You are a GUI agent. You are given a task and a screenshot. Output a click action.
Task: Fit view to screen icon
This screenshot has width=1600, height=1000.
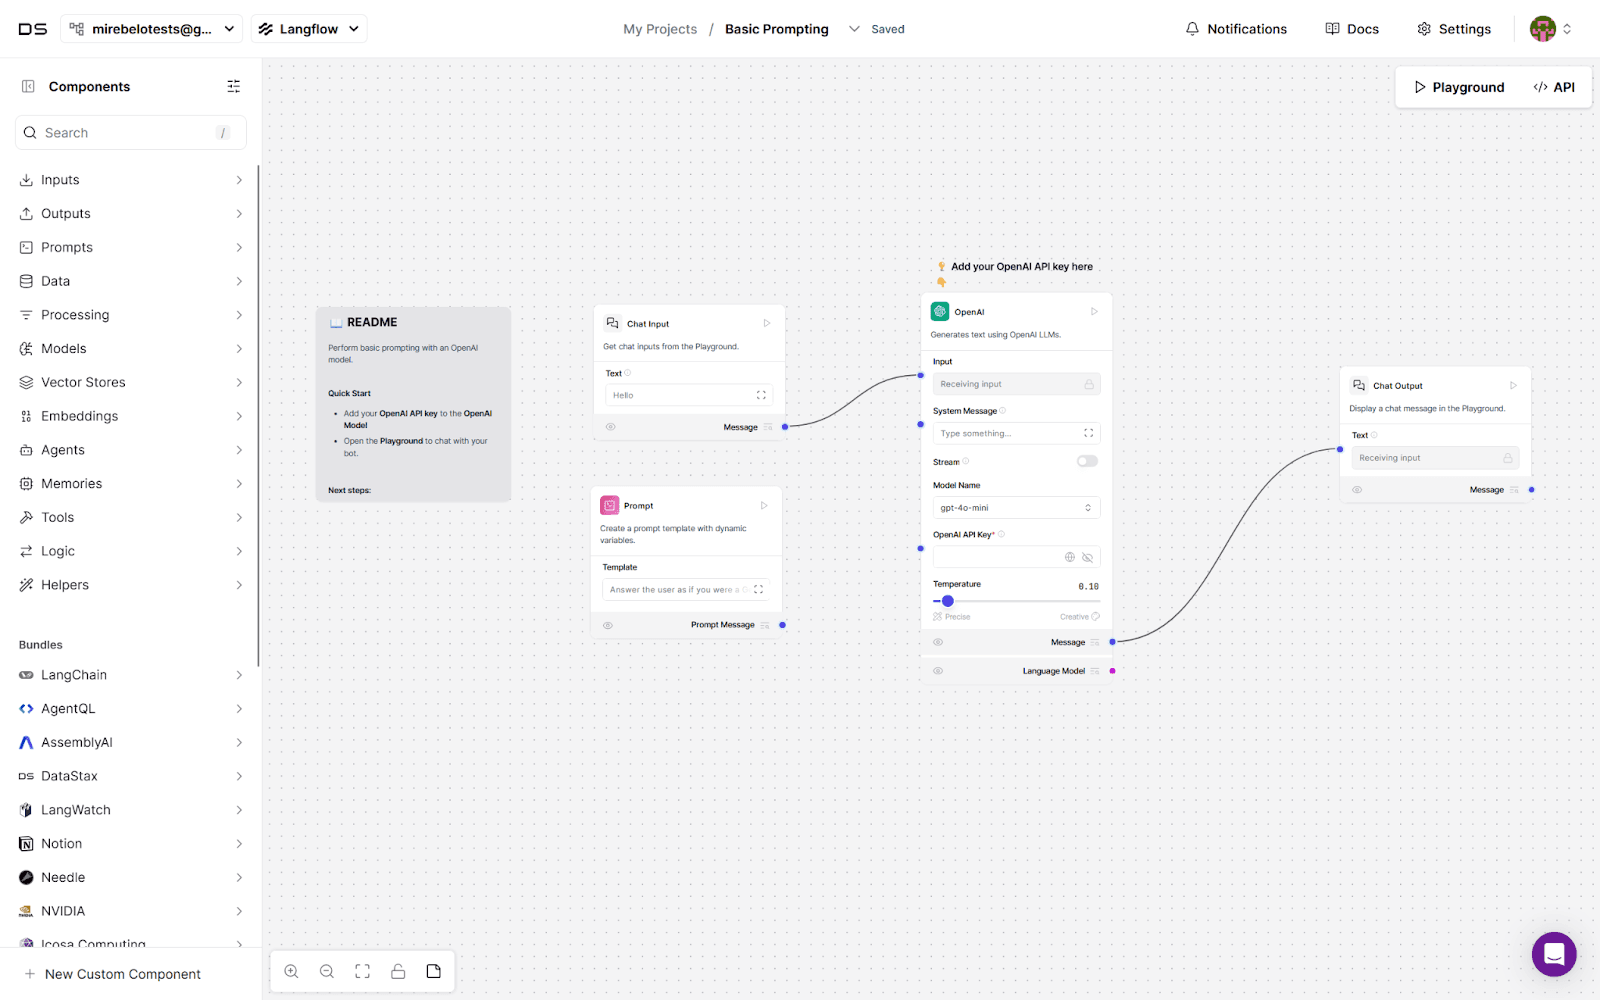pos(363,971)
